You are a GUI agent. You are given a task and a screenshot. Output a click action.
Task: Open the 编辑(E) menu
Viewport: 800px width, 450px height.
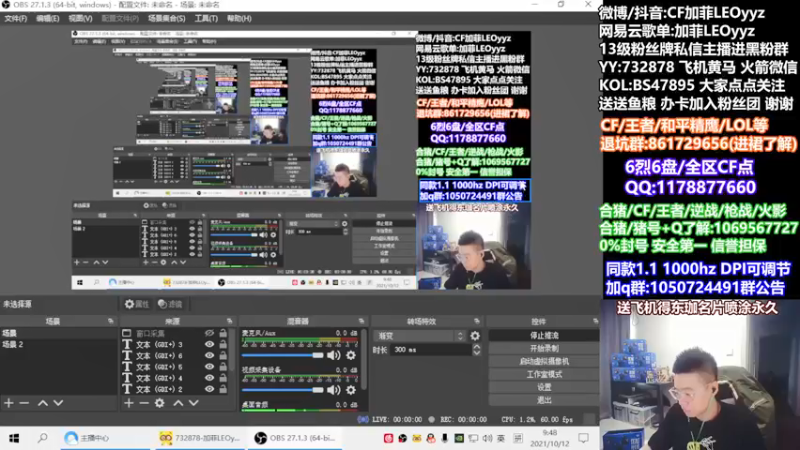click(x=47, y=18)
